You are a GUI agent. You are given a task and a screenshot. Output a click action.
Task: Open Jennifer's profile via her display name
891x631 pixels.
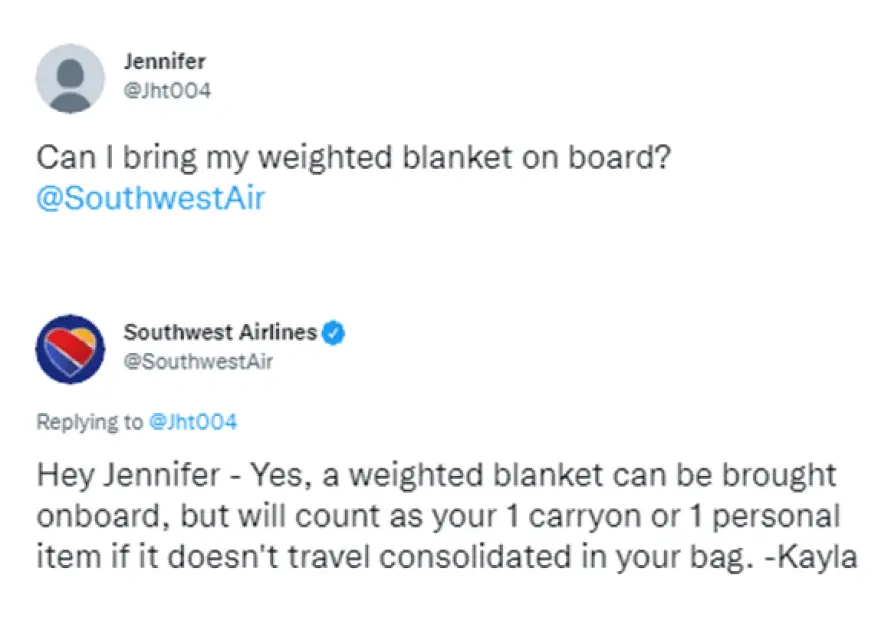164,62
